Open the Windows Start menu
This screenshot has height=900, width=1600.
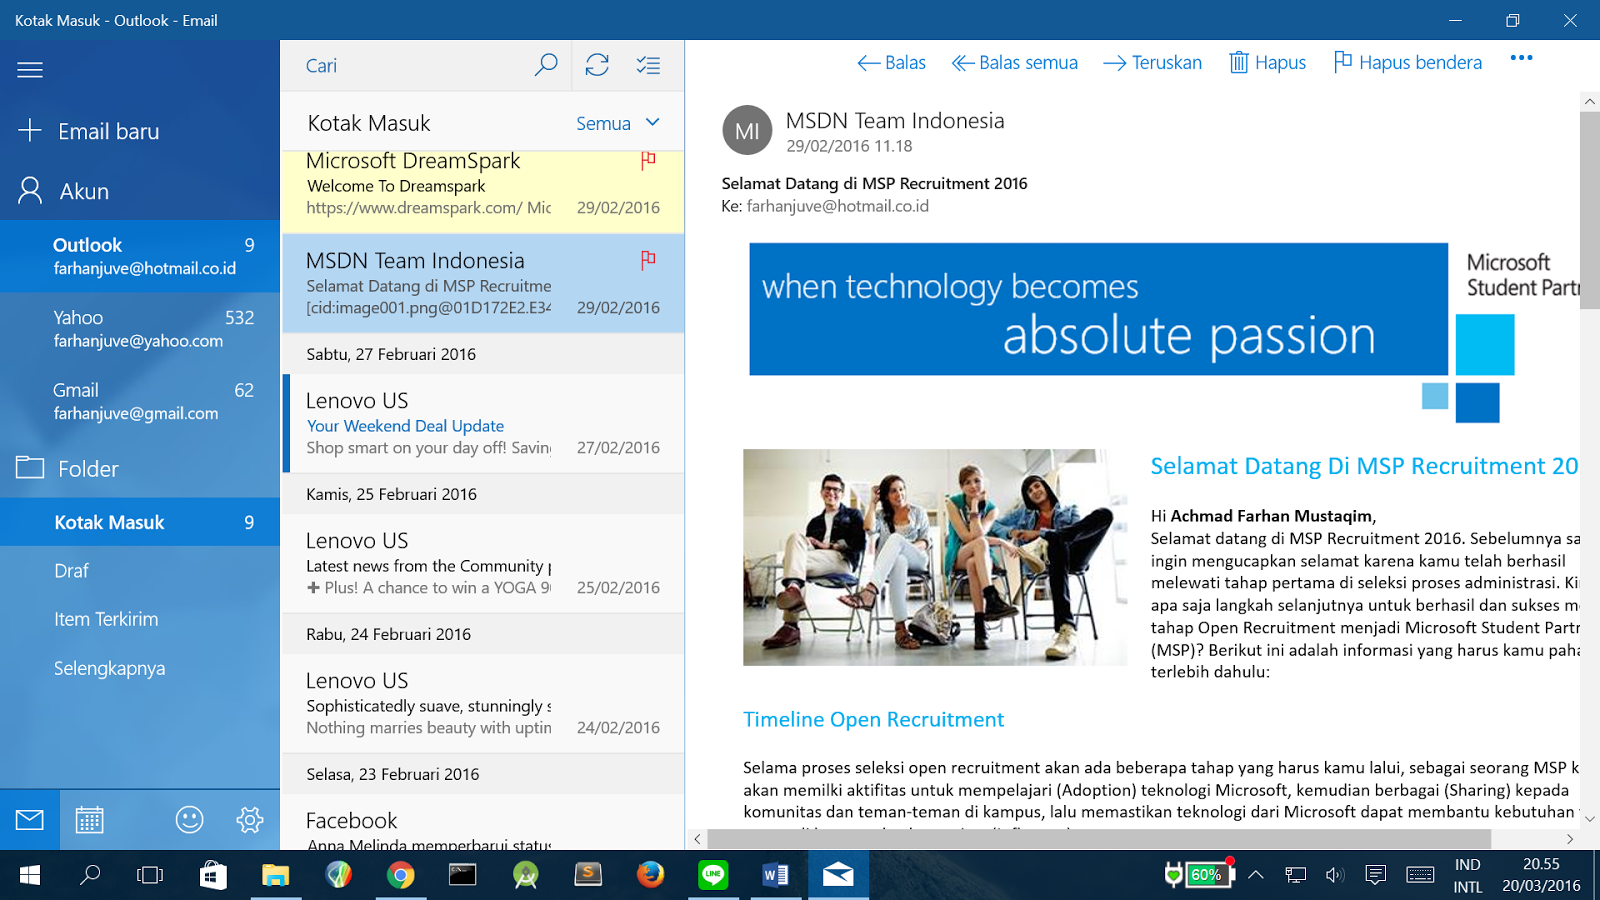coord(30,875)
